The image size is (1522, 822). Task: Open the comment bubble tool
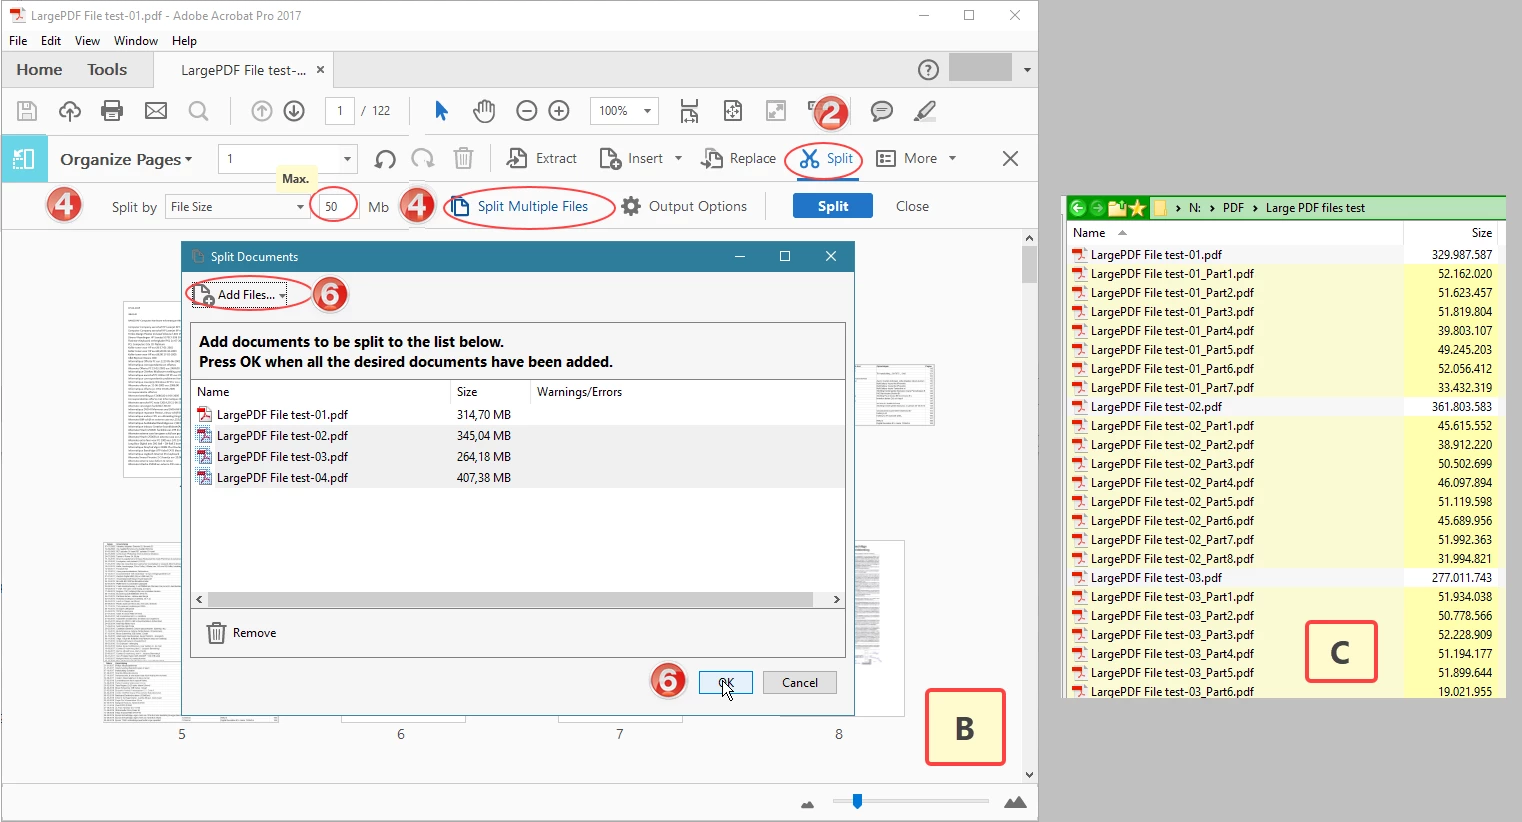pyautogui.click(x=881, y=111)
